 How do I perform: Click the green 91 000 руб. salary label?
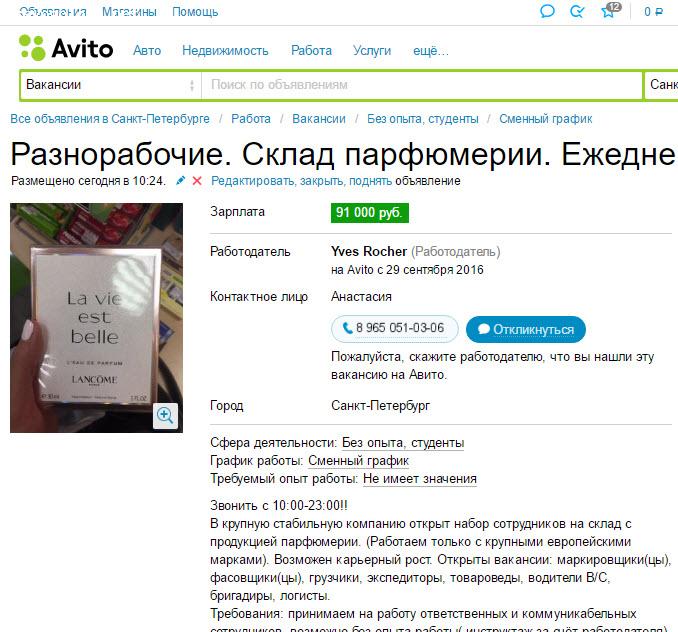[370, 213]
